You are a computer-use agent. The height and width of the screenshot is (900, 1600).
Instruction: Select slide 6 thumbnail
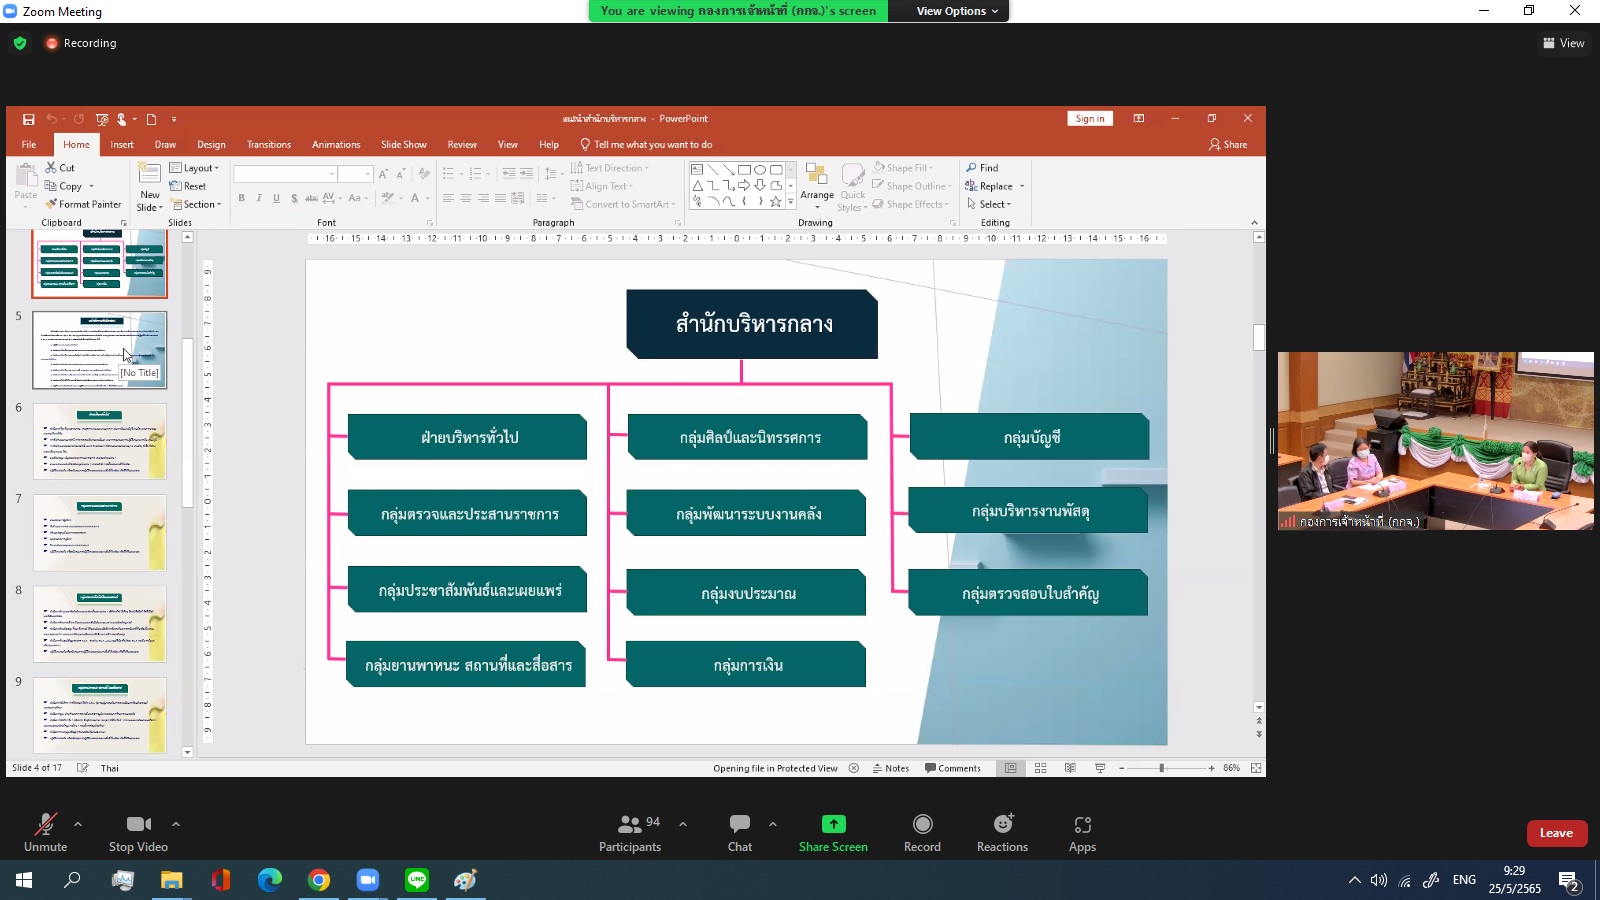[x=99, y=441]
